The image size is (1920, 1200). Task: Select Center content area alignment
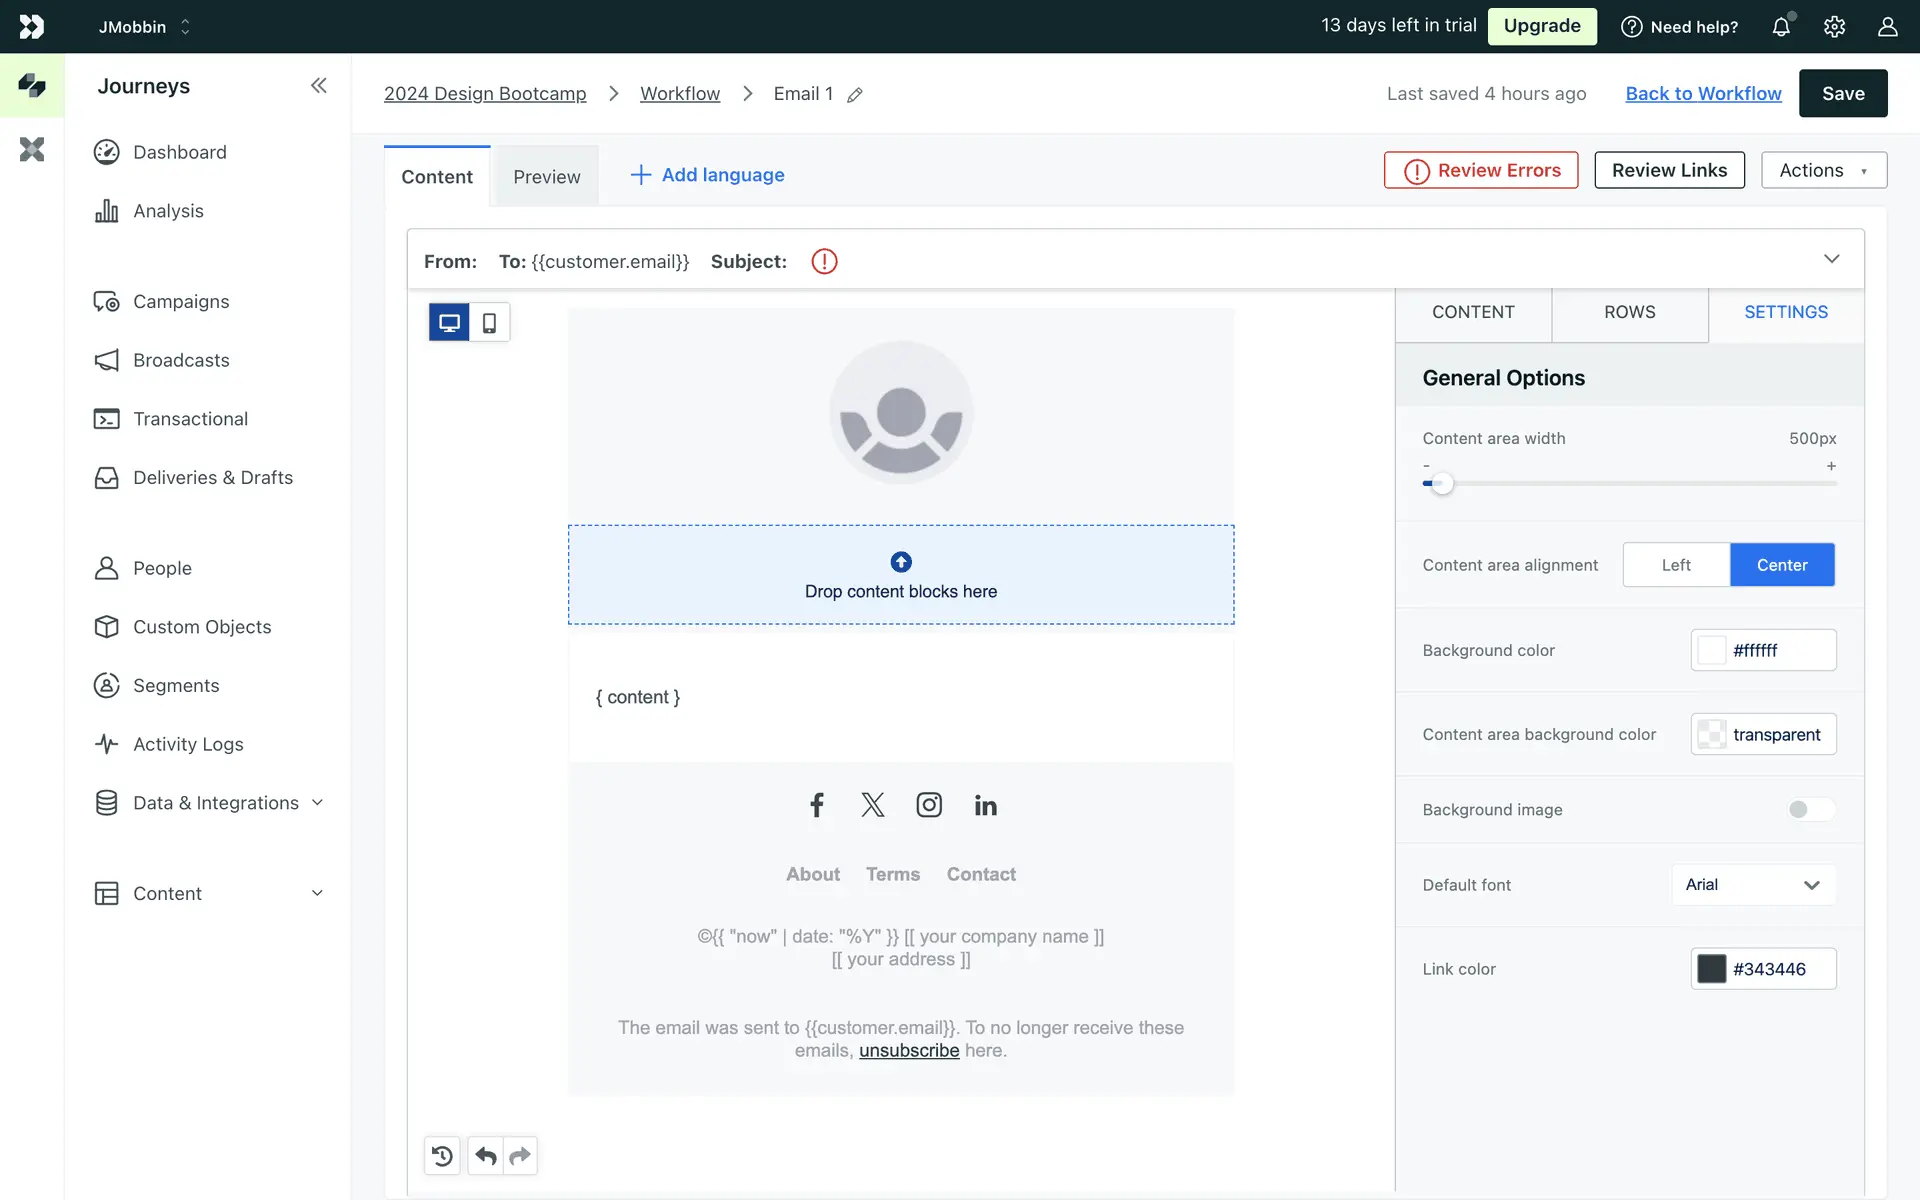[1782, 565]
